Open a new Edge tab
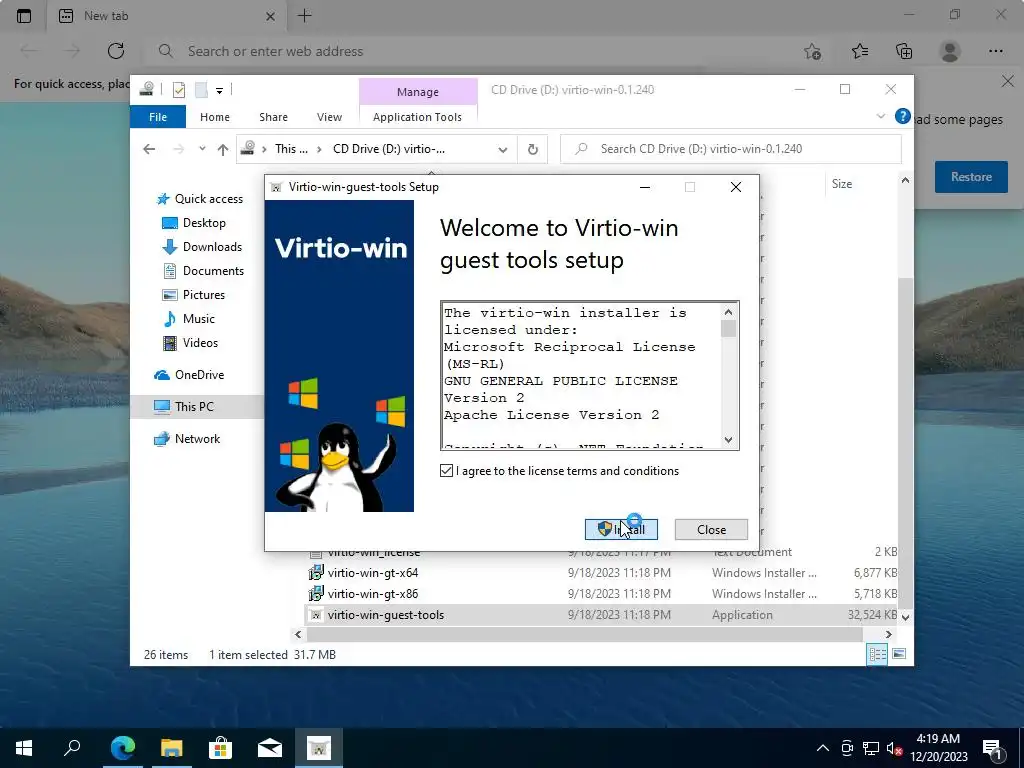Image resolution: width=1024 pixels, height=768 pixels. (x=304, y=16)
